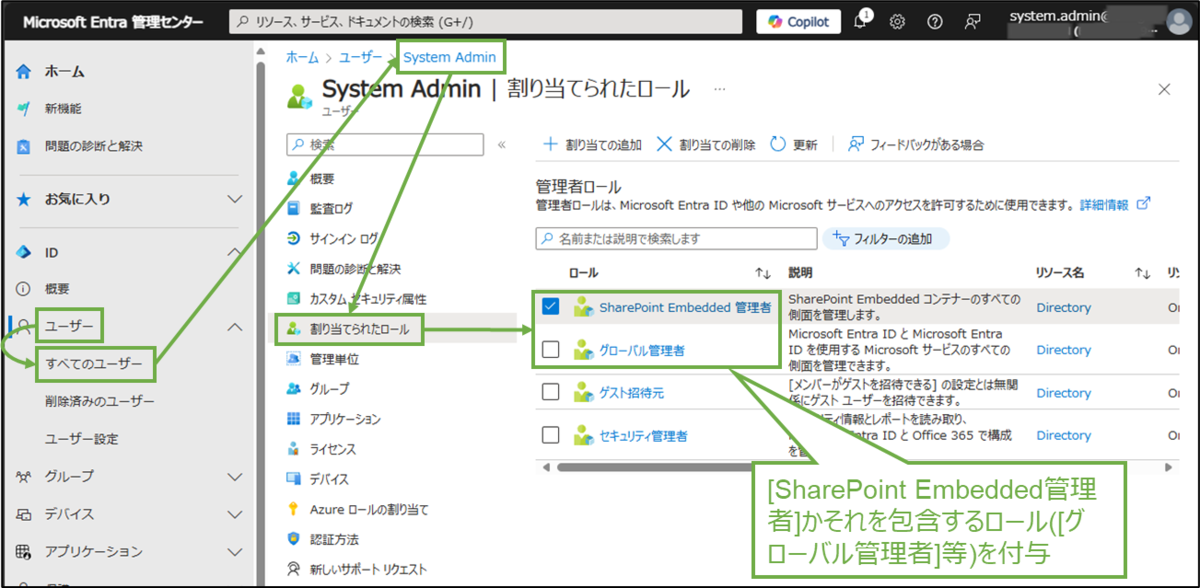1200x588 pixels.
Task: Click 割り当ての追加 toolbar button
Action: [x=592, y=145]
